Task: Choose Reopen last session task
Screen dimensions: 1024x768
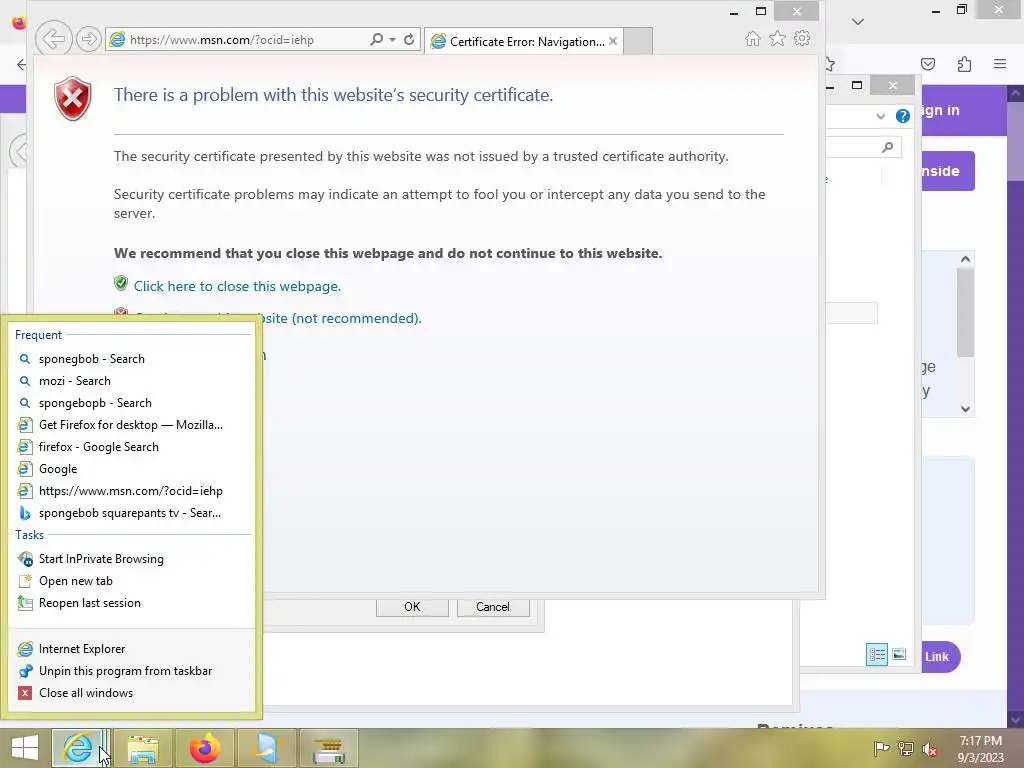Action: [x=133, y=603]
